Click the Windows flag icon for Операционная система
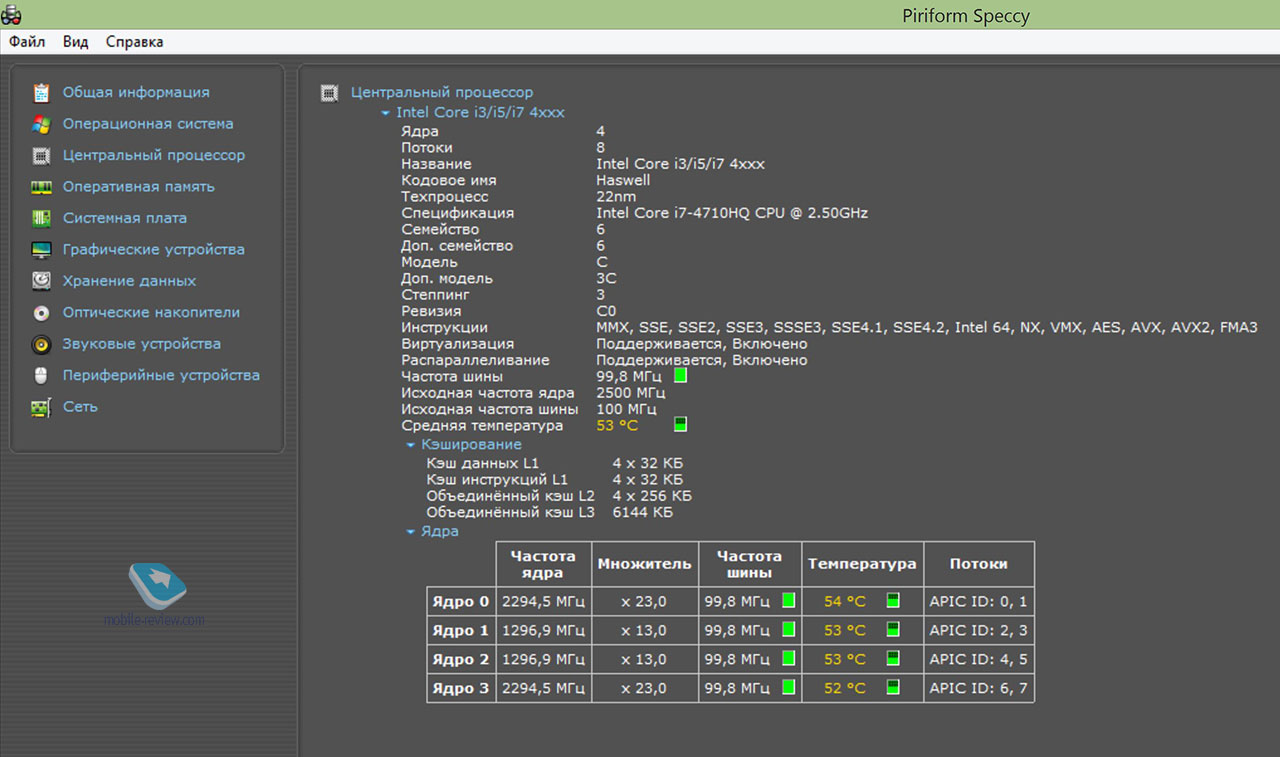The image size is (1280, 757). (x=41, y=124)
